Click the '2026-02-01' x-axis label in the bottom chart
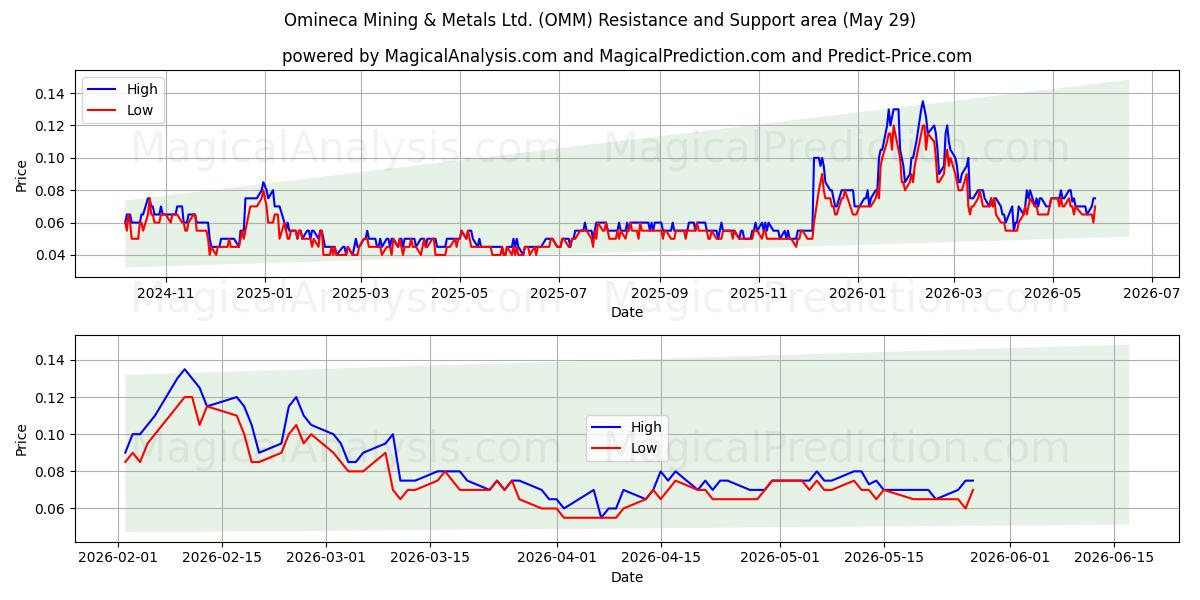 119,559
